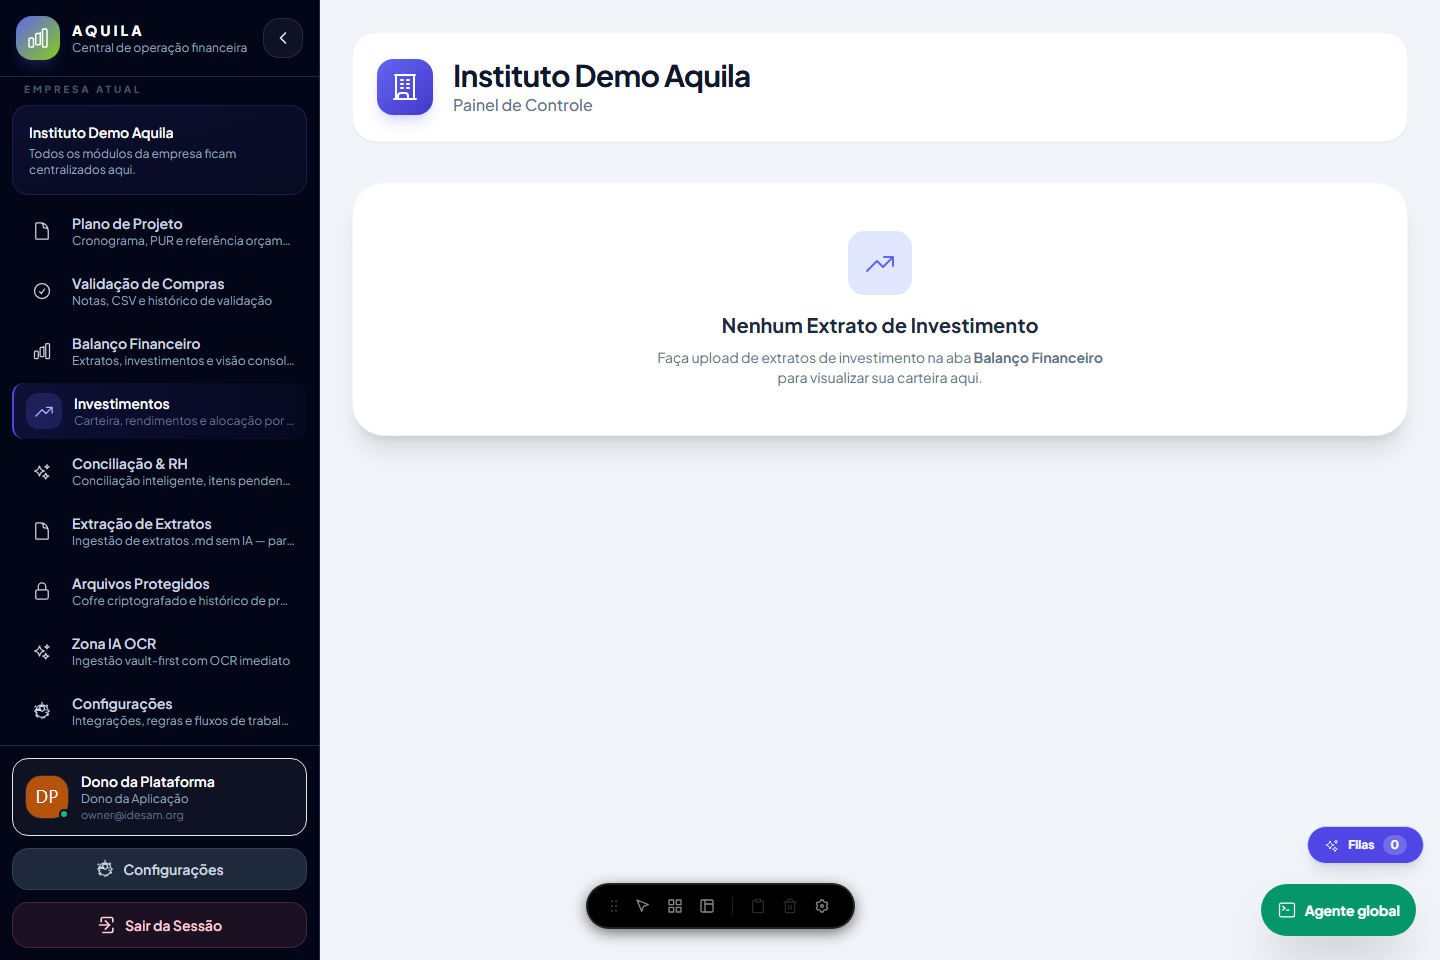Click the trend chart icon in empty state
The image size is (1440, 960).
click(880, 263)
